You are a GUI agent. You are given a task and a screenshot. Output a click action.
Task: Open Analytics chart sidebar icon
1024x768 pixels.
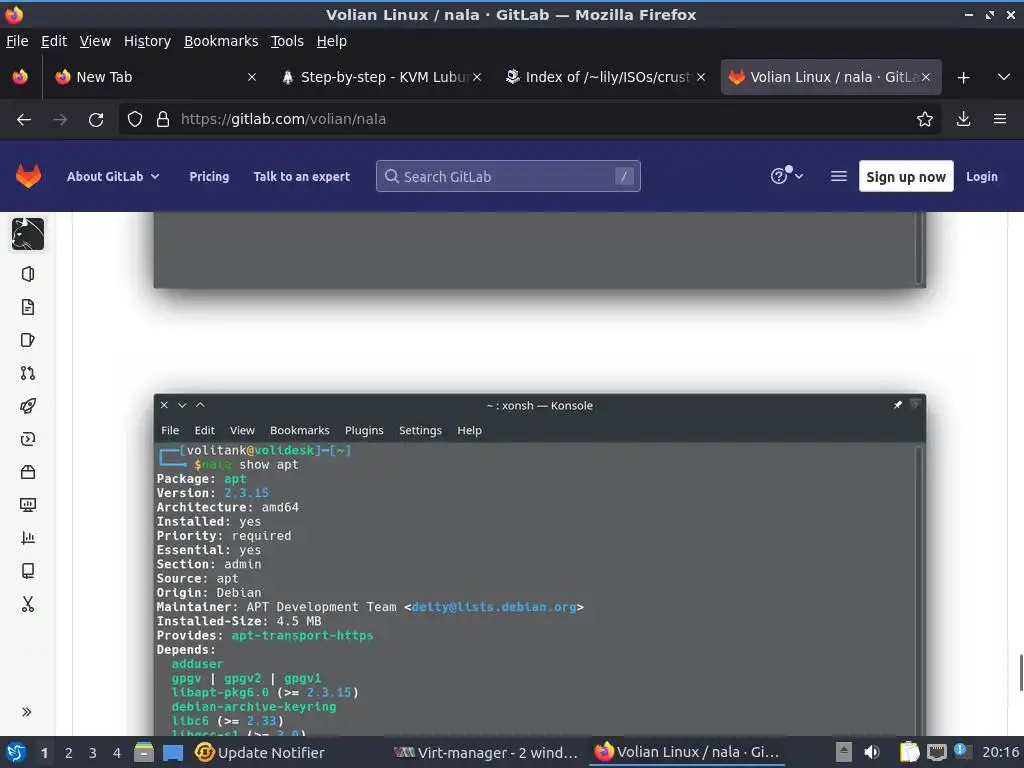coord(27,537)
